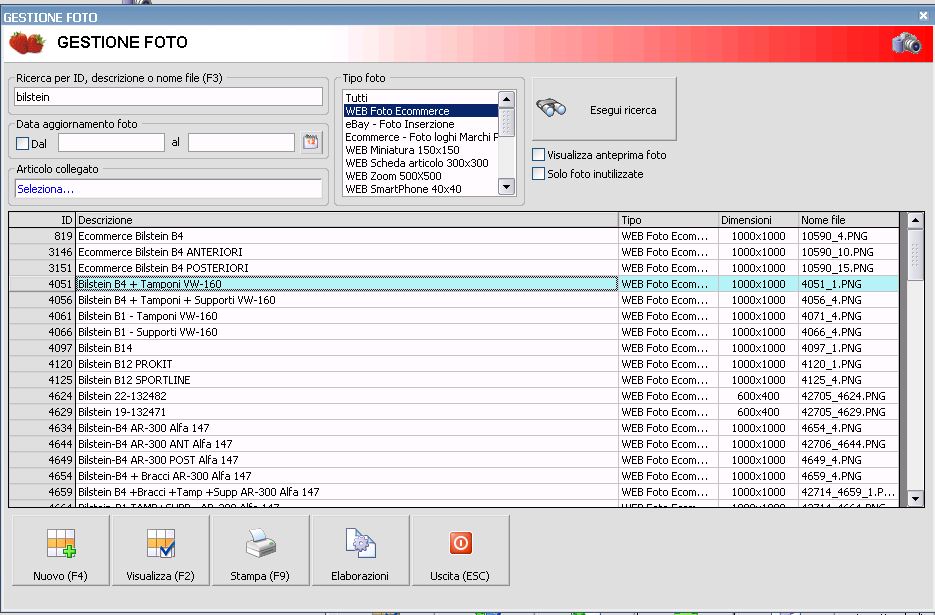Select row Bilstein 22-132482
Image resolution: width=935 pixels, height=615 pixels.
(454, 396)
